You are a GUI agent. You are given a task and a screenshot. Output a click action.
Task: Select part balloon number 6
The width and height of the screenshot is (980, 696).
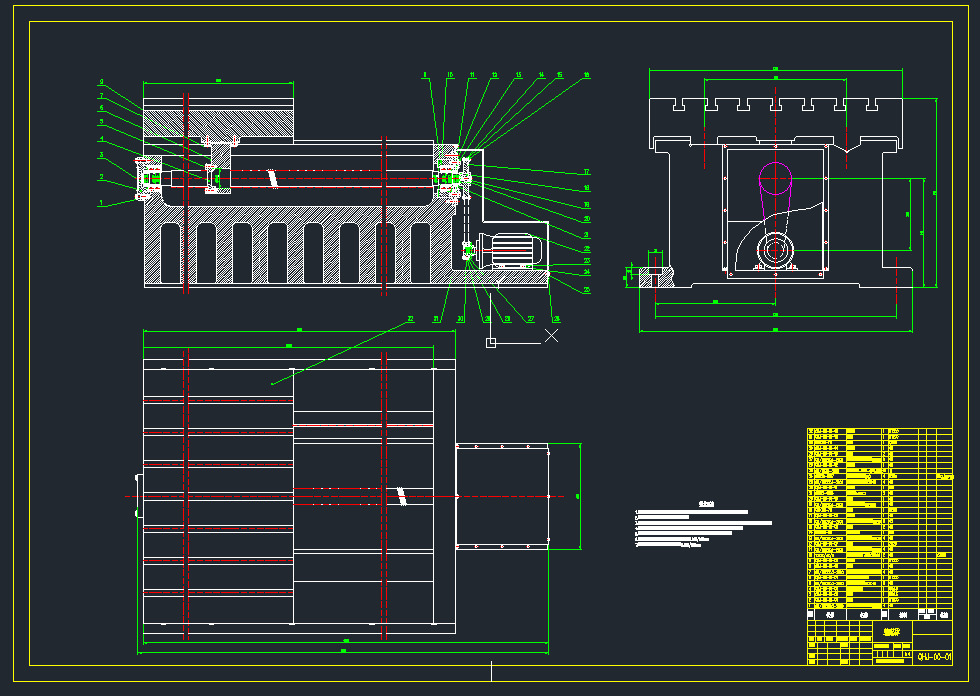101,108
